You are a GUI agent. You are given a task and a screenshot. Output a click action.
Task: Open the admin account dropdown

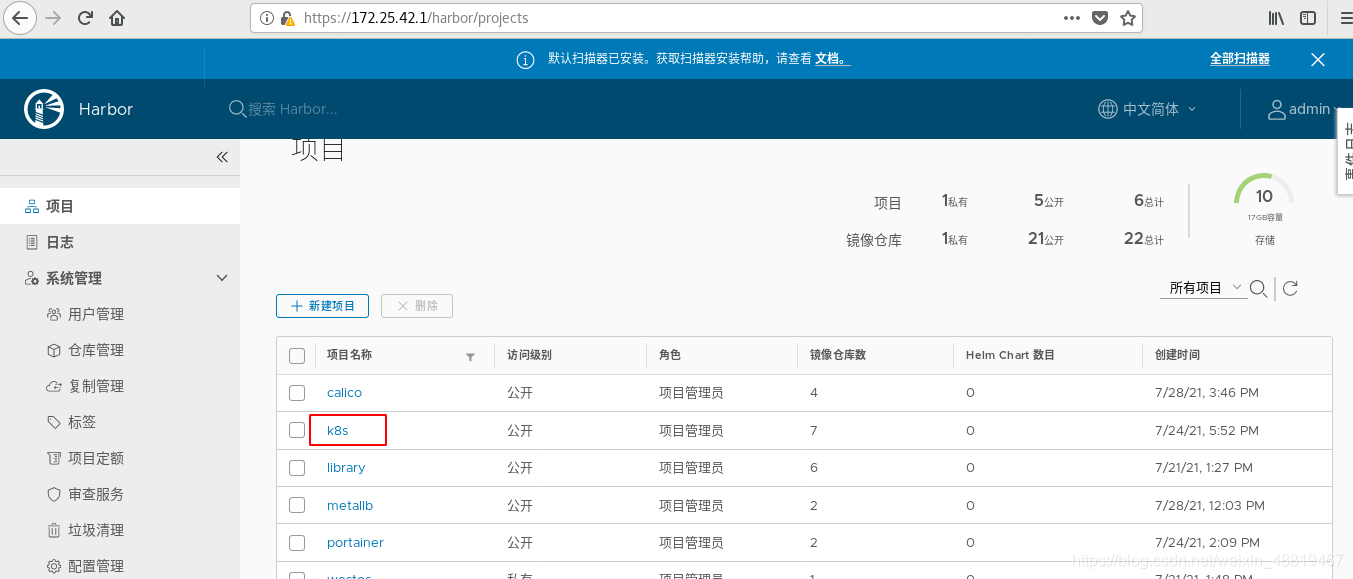click(x=1304, y=109)
